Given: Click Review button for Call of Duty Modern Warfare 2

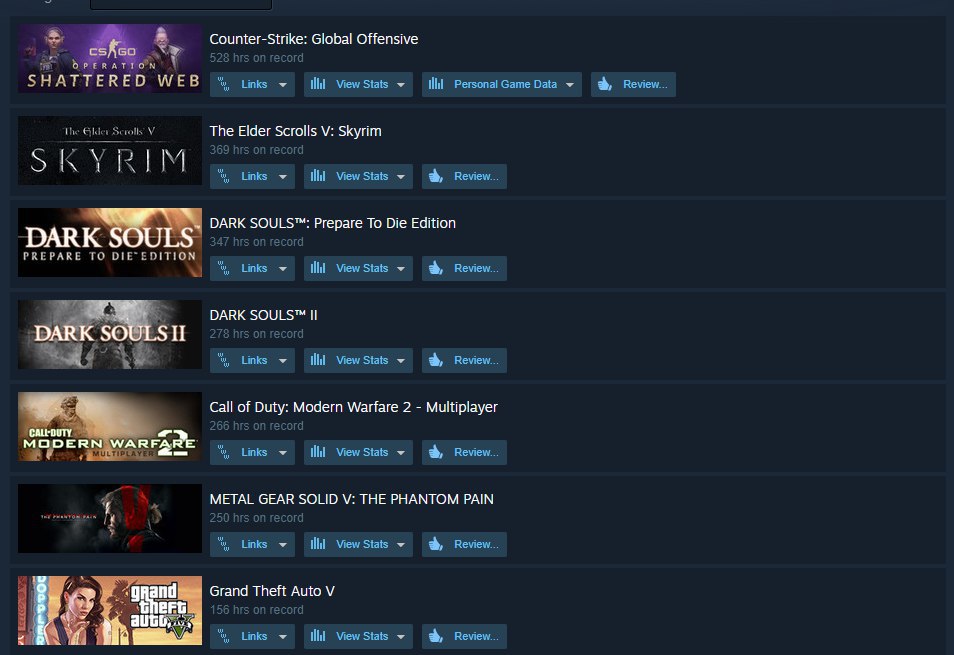Looking at the screenshot, I should pyautogui.click(x=464, y=452).
